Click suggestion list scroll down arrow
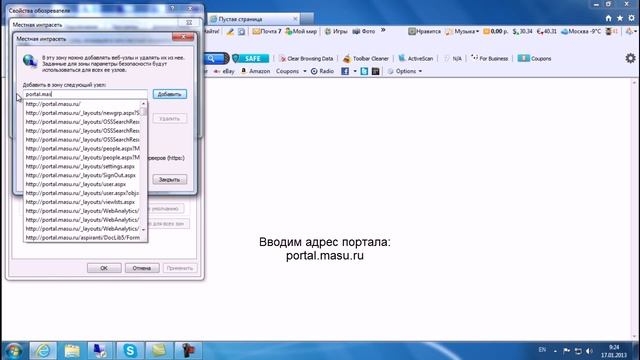This screenshot has height=360, width=640. click(143, 229)
